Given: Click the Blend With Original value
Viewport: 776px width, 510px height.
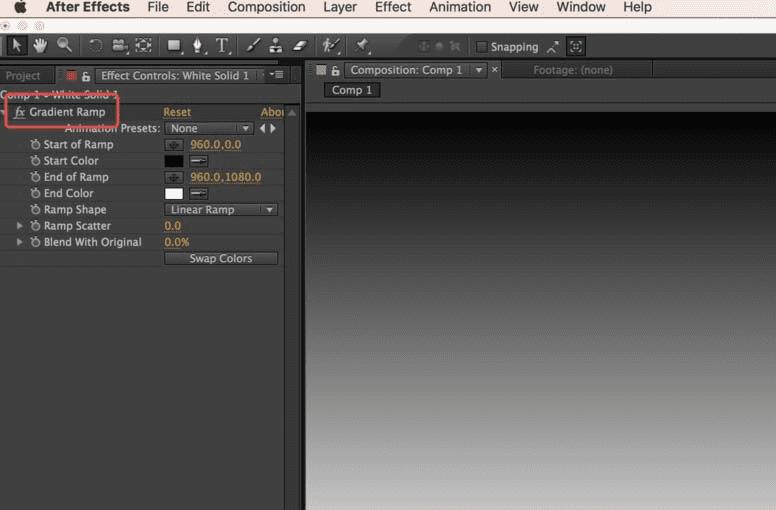Looking at the screenshot, I should 176,242.
